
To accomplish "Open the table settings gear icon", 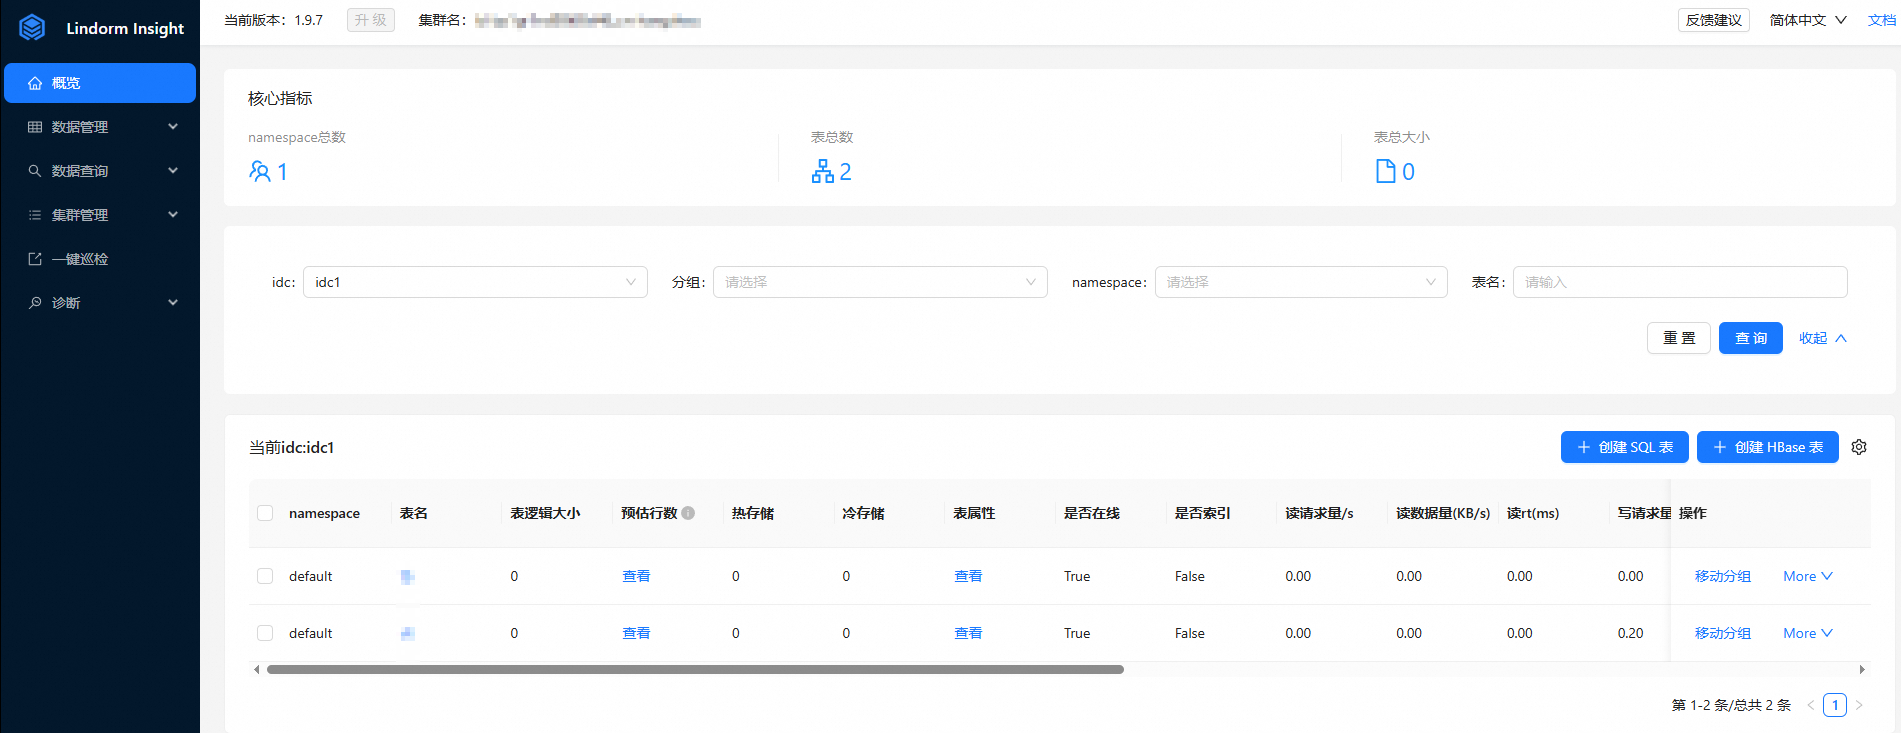I will point(1859,447).
